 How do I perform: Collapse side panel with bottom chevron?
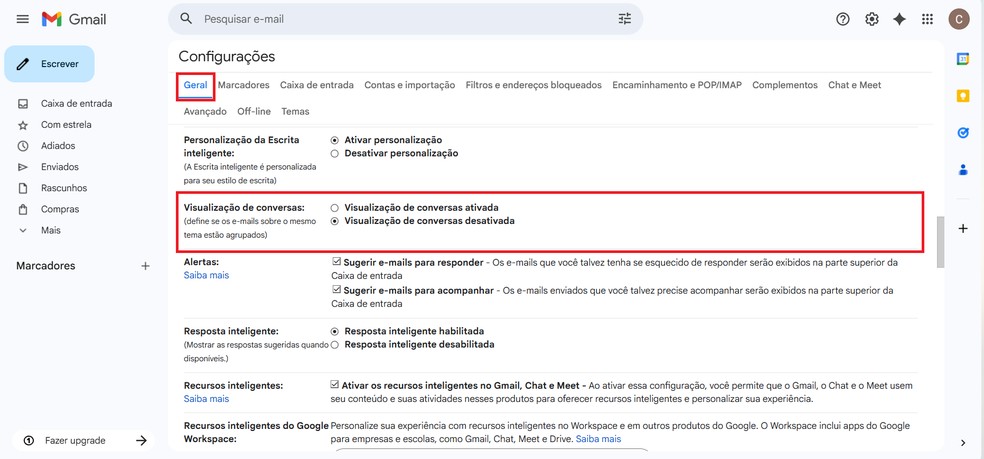(x=963, y=443)
